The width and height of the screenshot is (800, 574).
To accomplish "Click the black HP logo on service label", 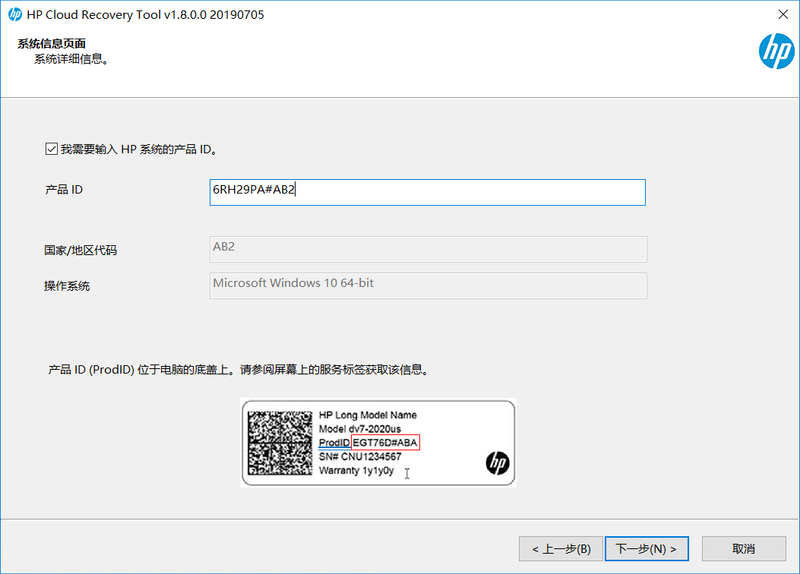I will 497,462.
